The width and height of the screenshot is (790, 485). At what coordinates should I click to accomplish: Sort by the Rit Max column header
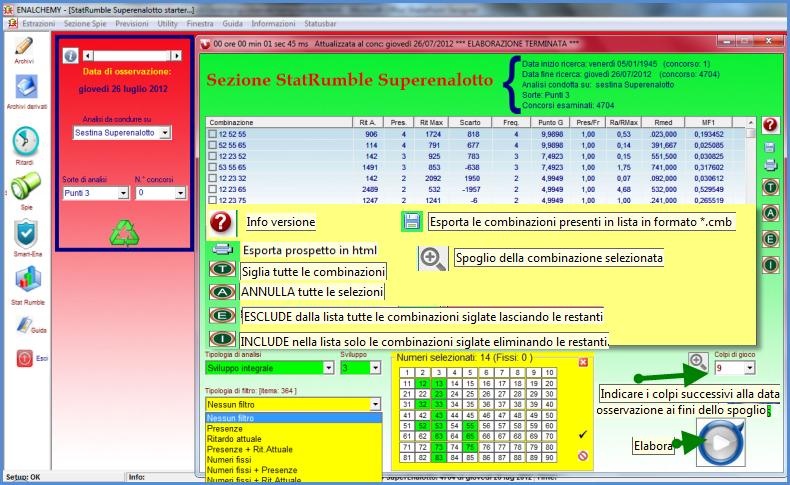pyautogui.click(x=431, y=122)
